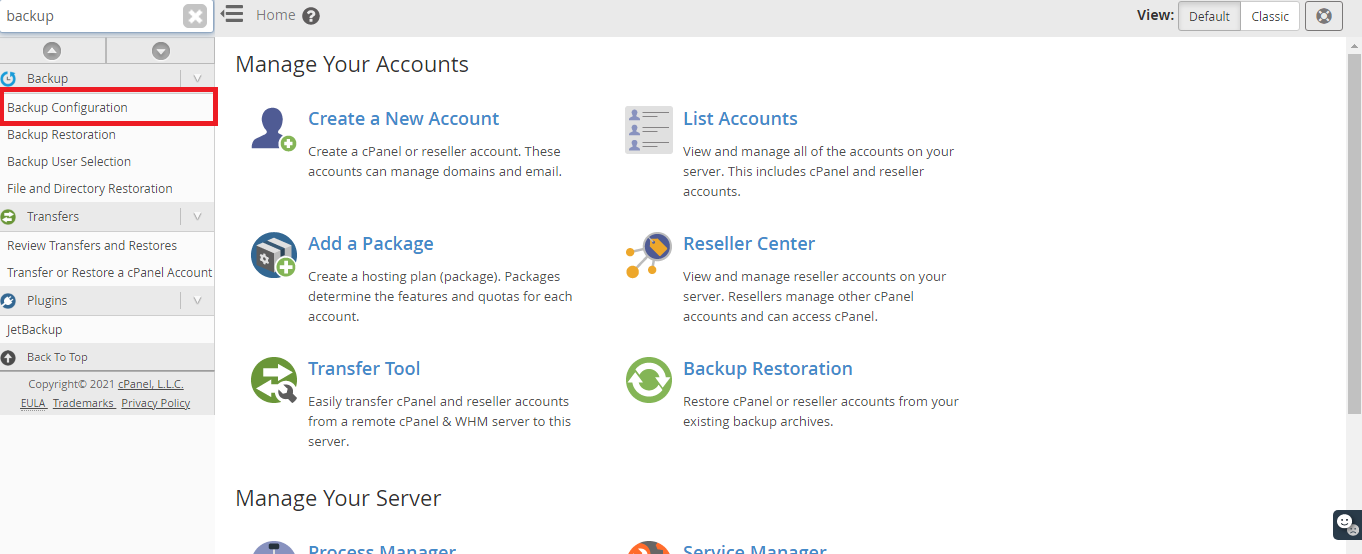Open the cPanel, L.L.C. link
The image size is (1362, 554).
151,384
